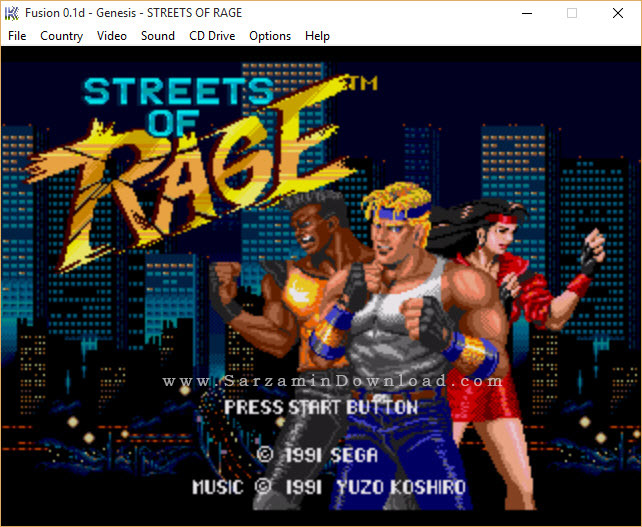
Task: Open the CD Drive menu
Action: pyautogui.click(x=212, y=36)
